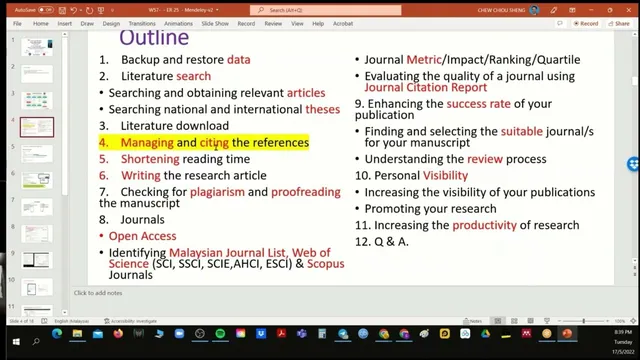
Task: Start presentation from beginning icon
Action: pyautogui.click(x=101, y=10)
